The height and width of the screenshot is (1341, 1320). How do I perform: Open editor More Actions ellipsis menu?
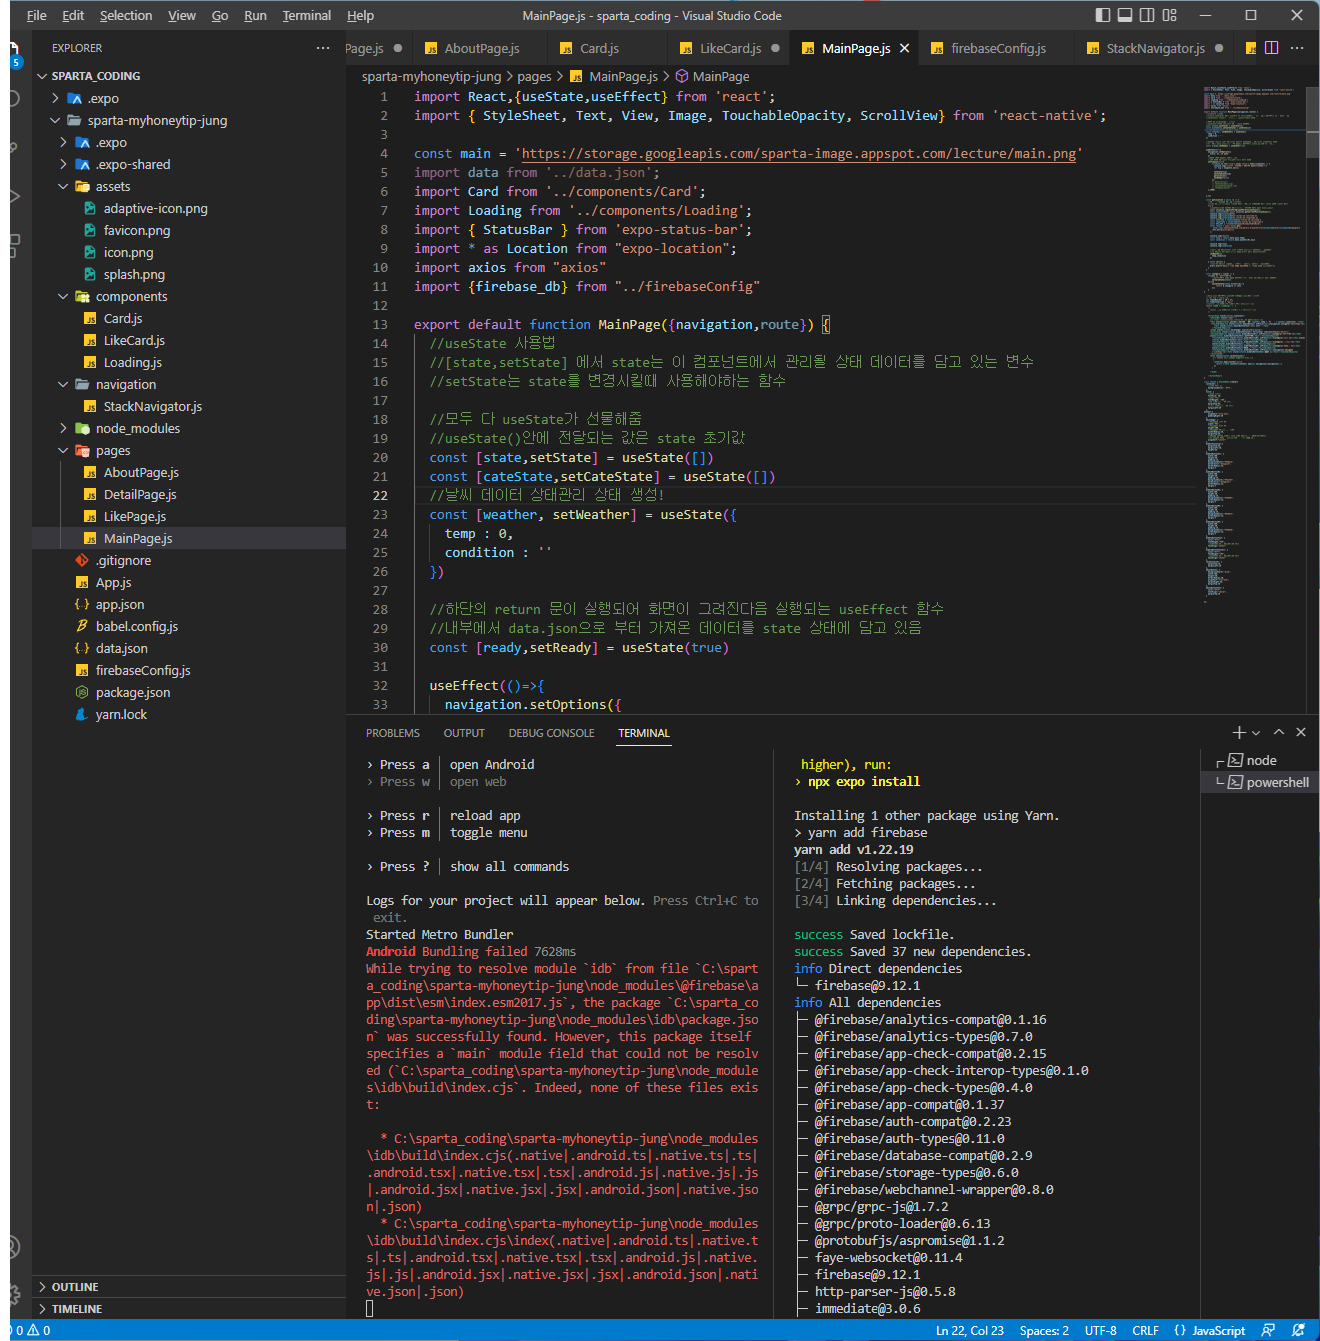coord(1297,48)
